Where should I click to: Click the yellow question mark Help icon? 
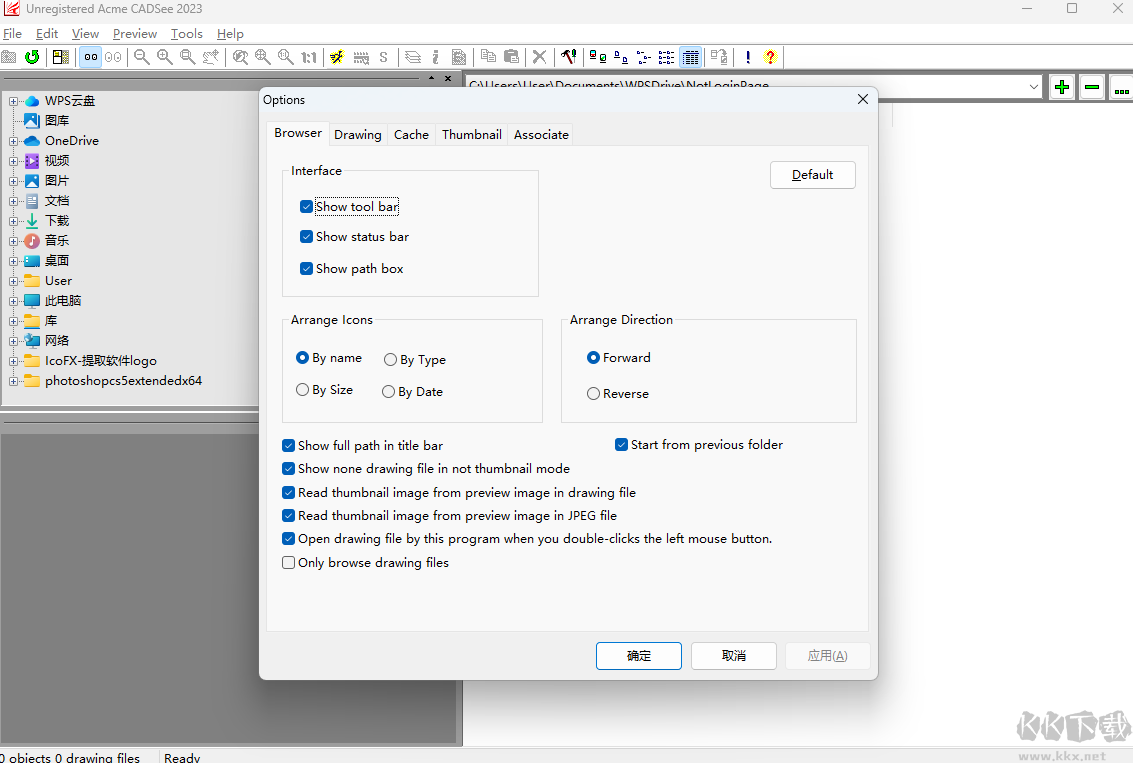click(x=770, y=57)
